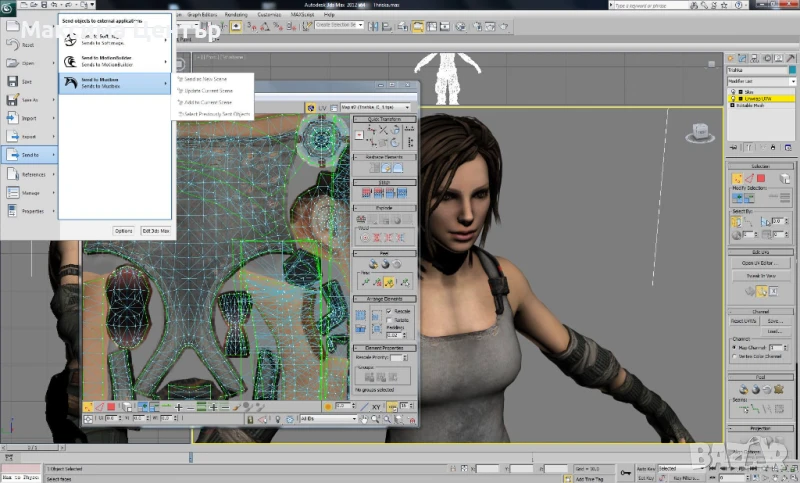Expand the Import submenu arrow

pos(52,118)
